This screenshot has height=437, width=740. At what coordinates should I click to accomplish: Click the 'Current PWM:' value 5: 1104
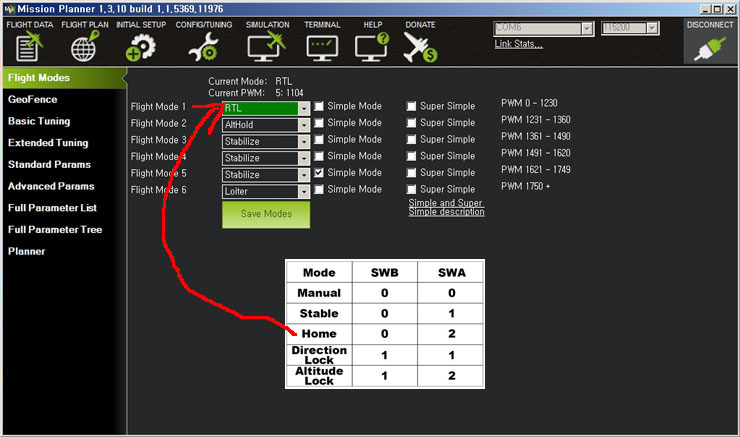(289, 93)
